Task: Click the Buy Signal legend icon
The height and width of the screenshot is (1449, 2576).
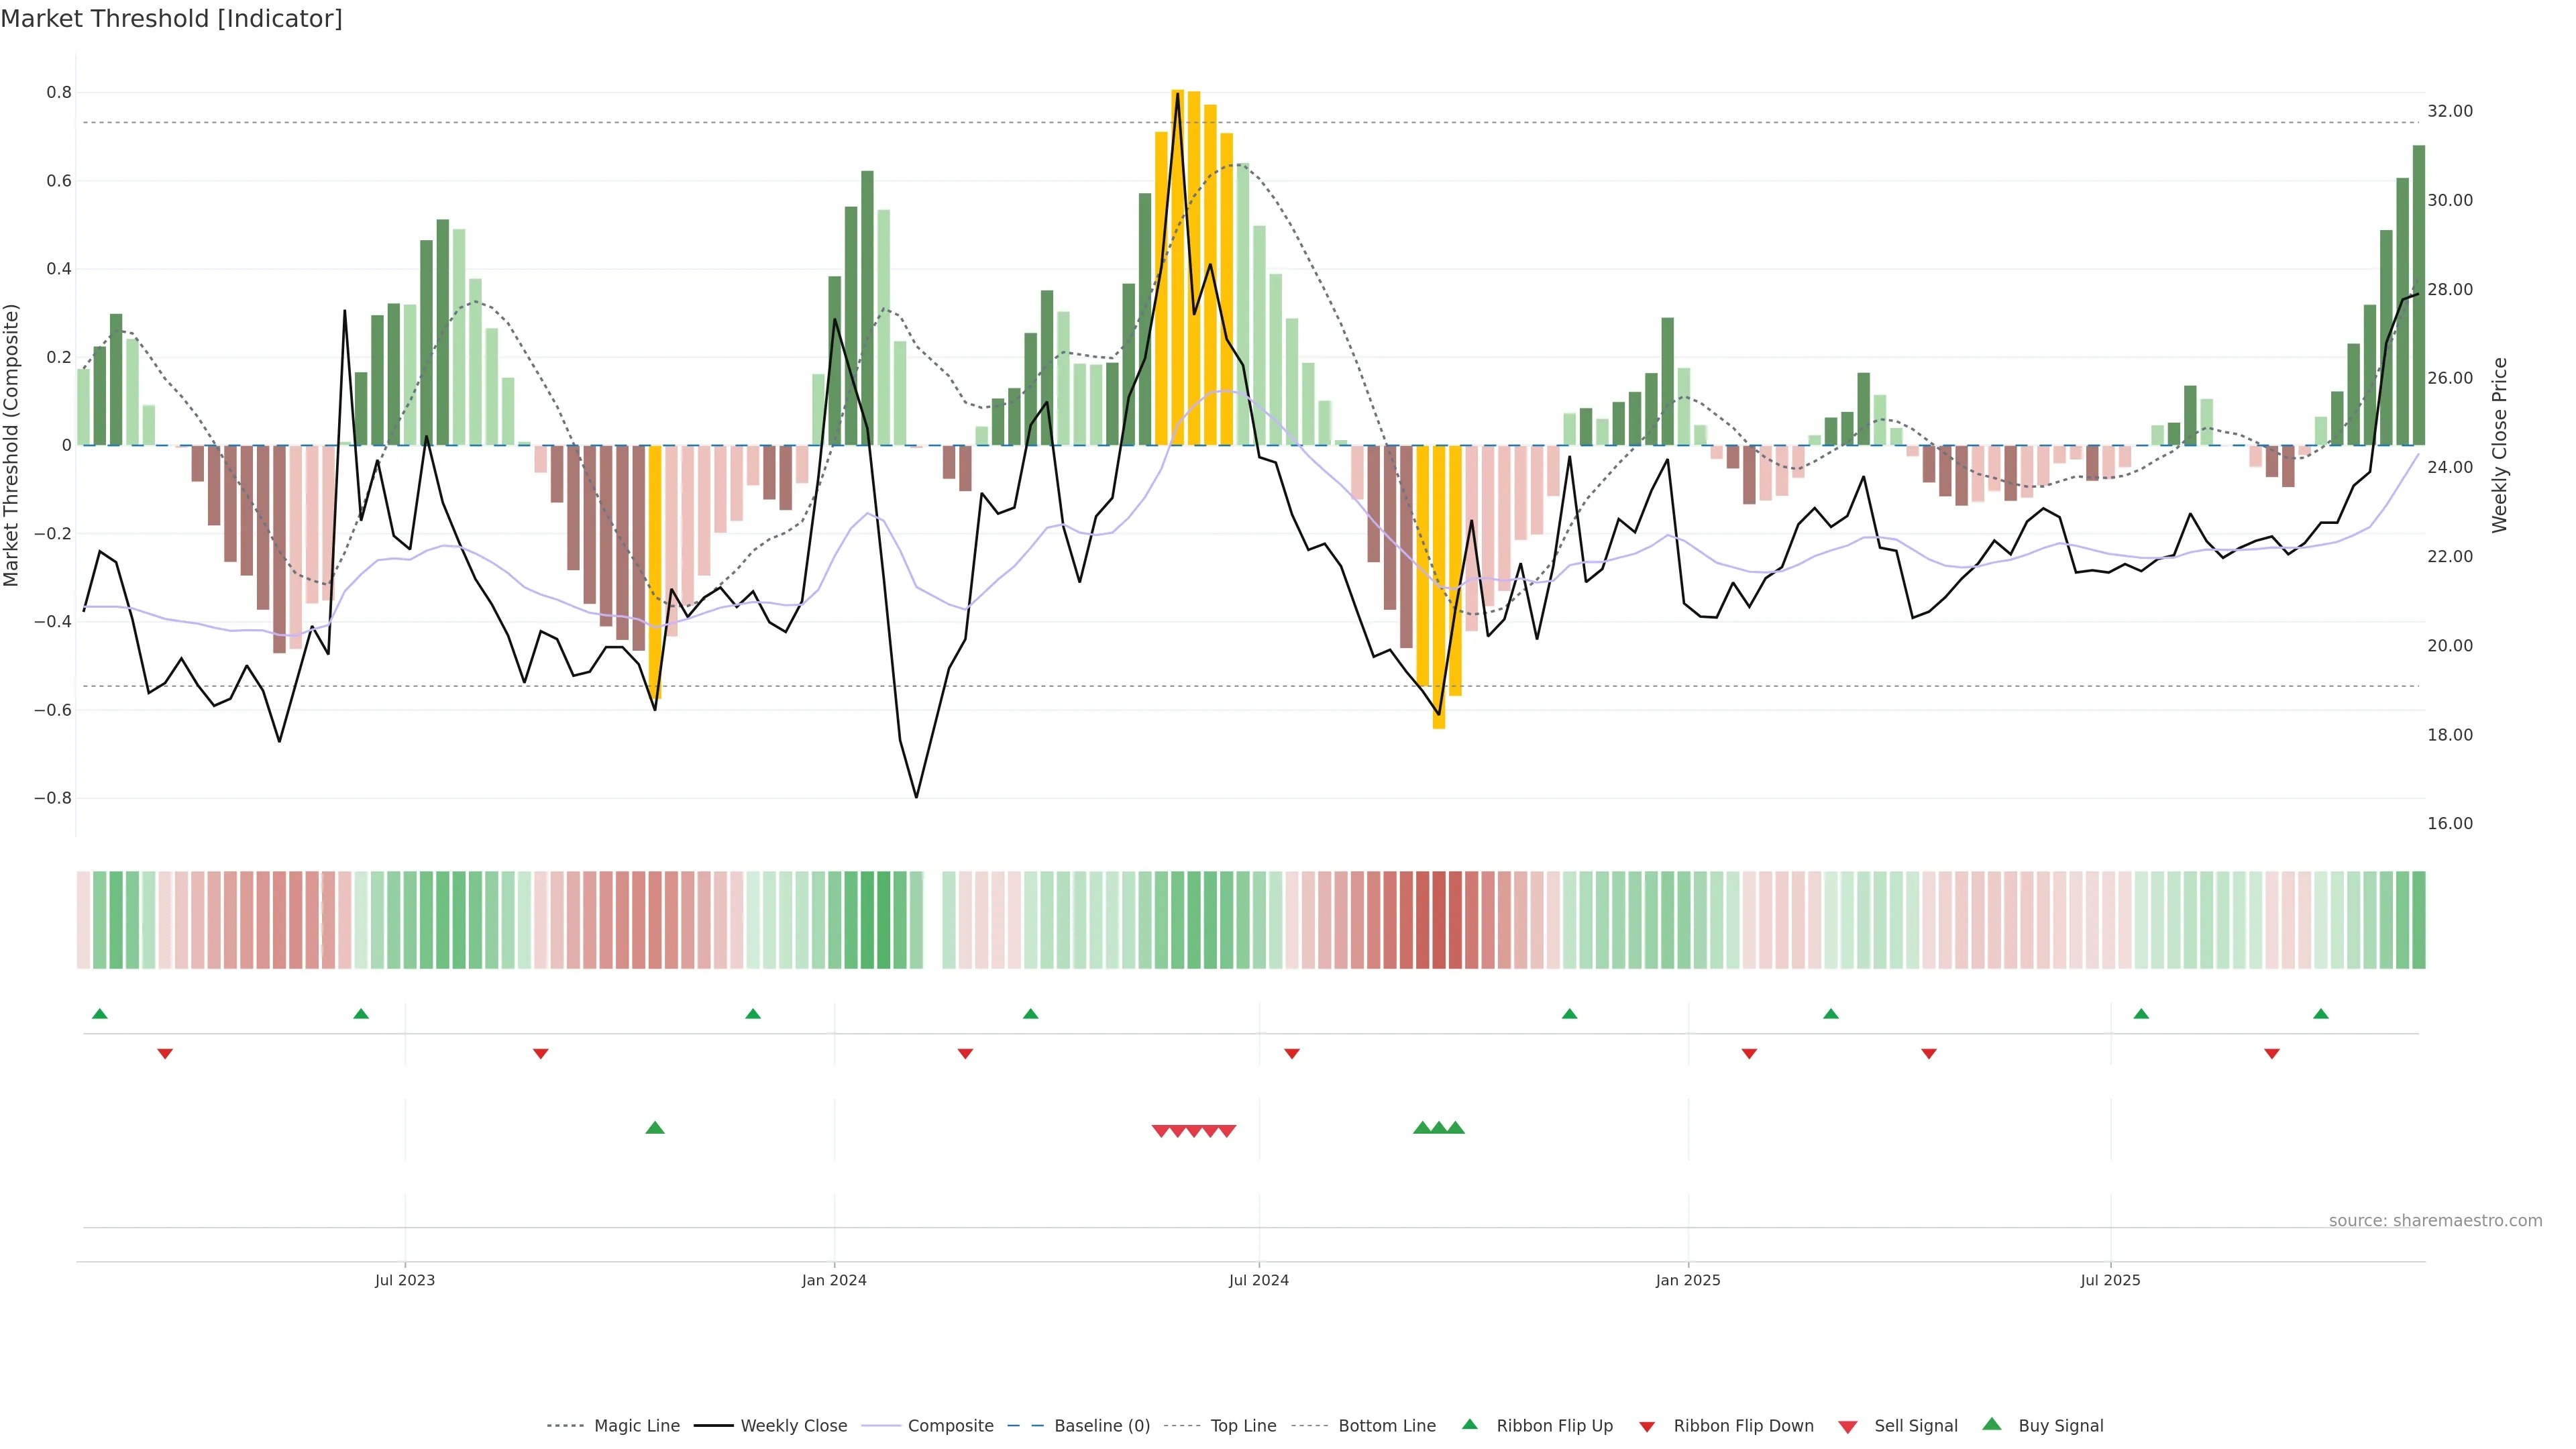Action: pyautogui.click(x=1992, y=1424)
